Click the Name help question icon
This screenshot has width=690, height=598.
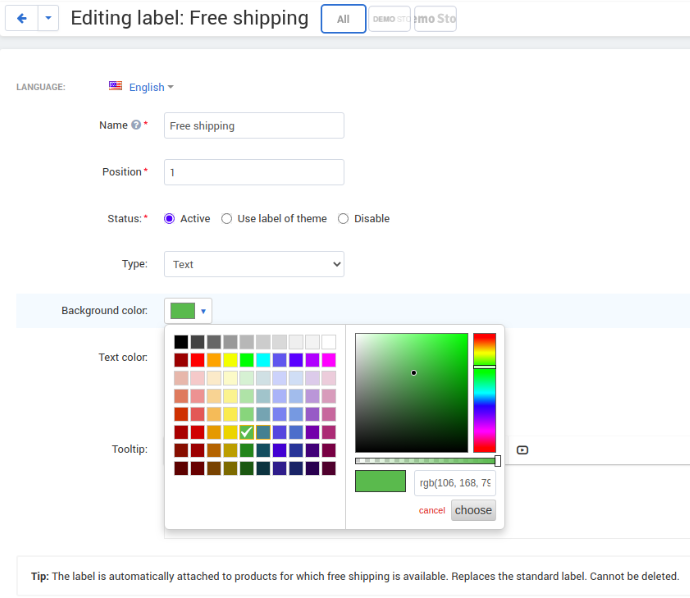(x=136, y=125)
